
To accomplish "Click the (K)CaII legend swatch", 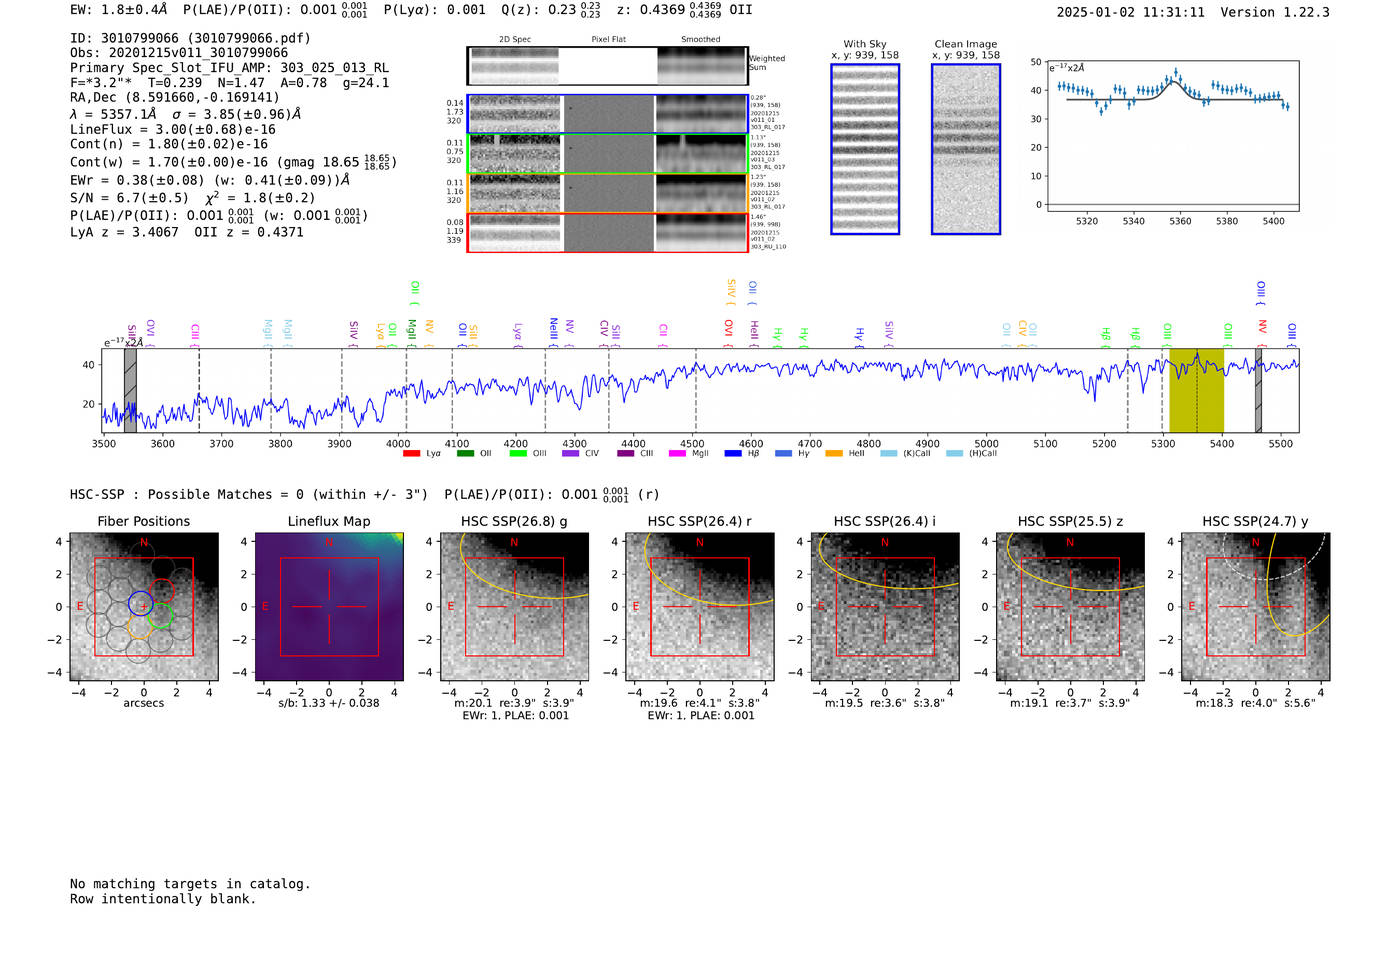I will coord(888,454).
